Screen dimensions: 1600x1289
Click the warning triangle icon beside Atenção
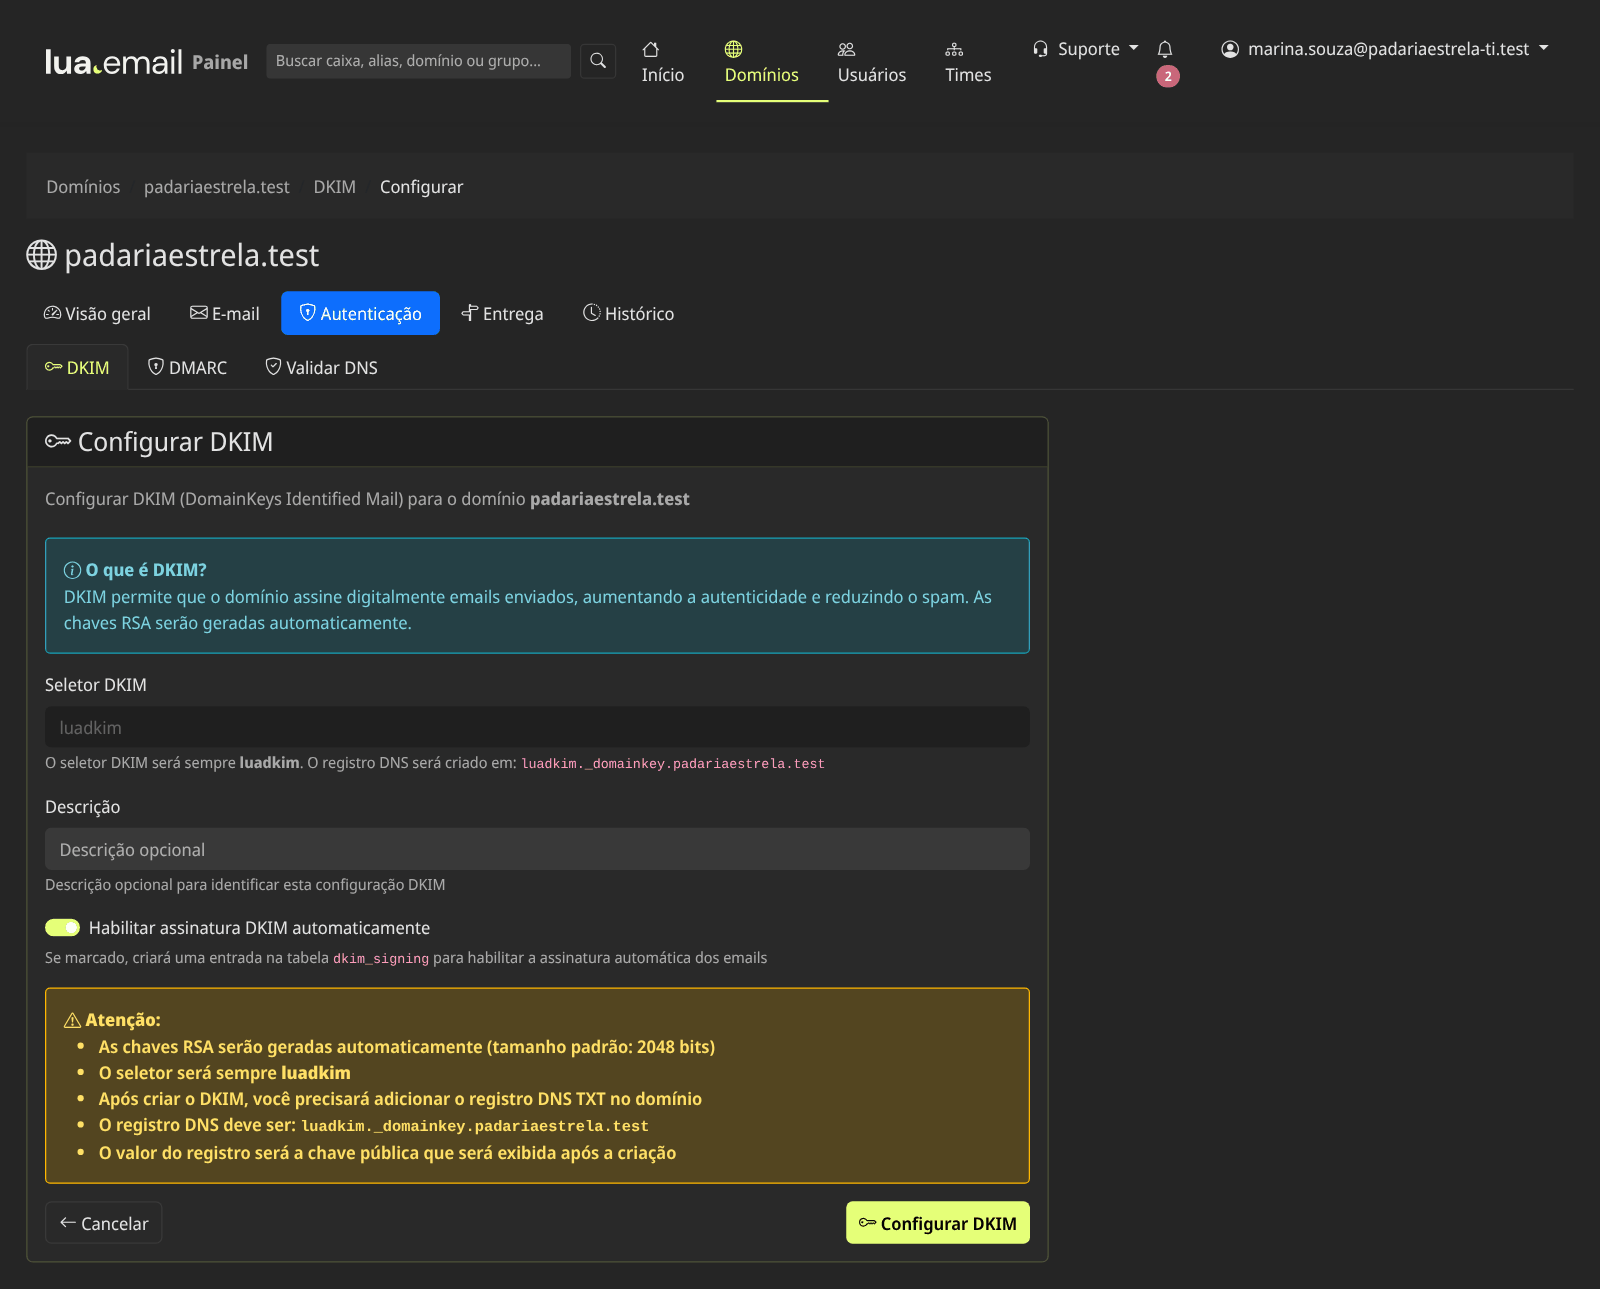[72, 1020]
